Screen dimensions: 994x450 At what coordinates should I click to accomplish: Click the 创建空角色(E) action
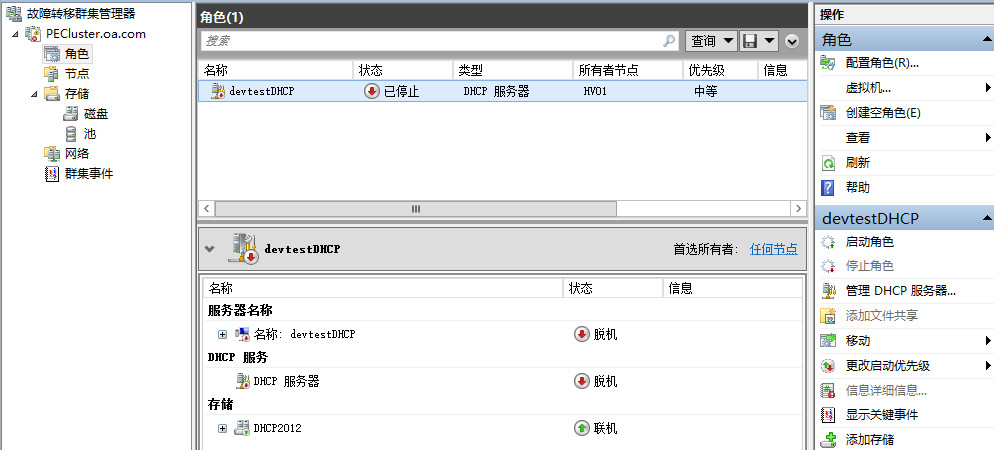[x=883, y=113]
